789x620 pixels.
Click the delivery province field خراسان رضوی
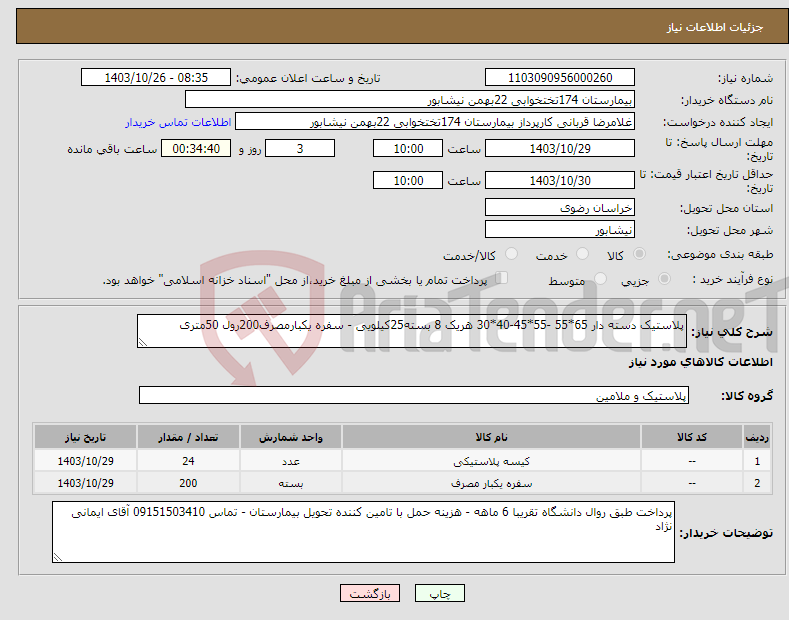click(560, 207)
